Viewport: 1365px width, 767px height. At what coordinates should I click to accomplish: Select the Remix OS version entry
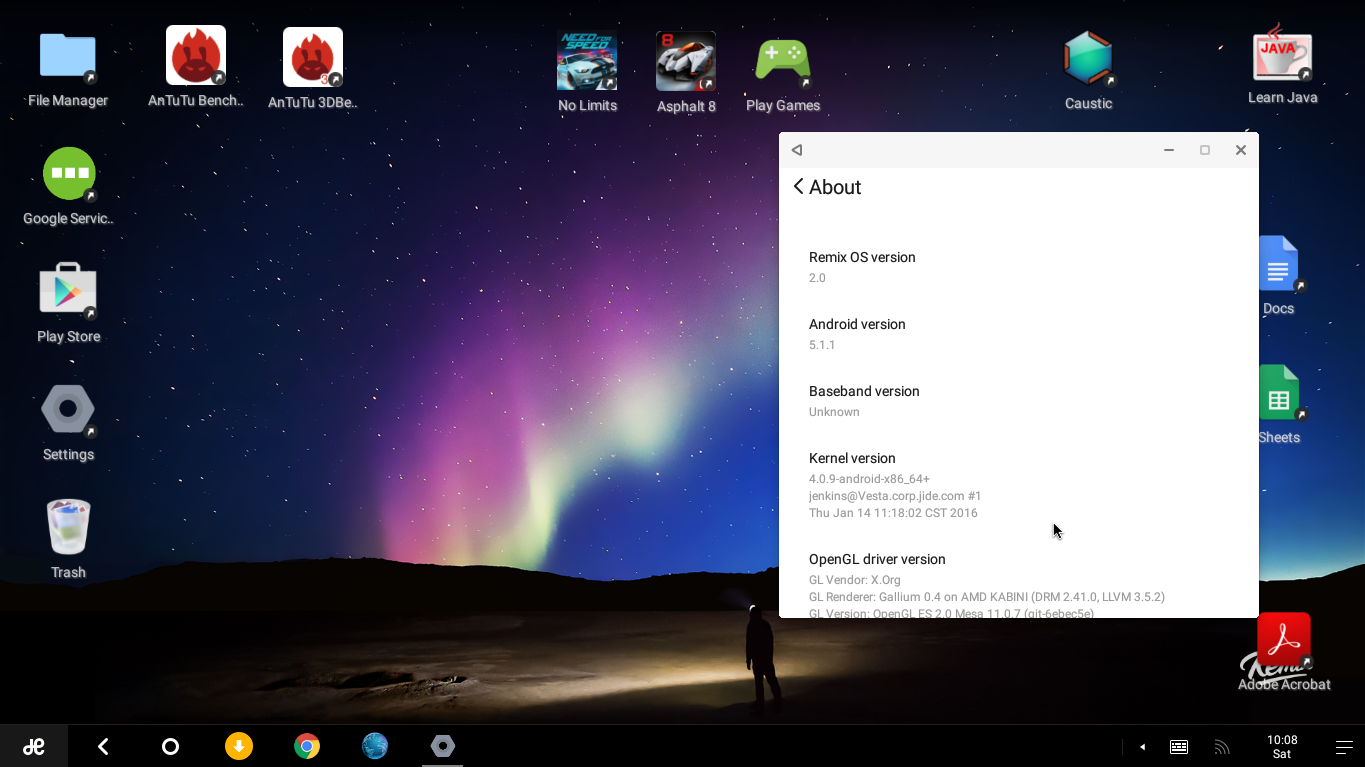click(1019, 267)
